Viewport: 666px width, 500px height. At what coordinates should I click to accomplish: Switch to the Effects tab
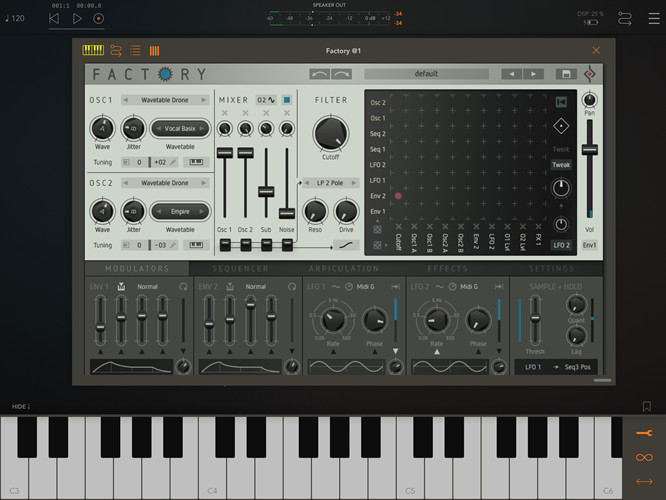coord(448,268)
